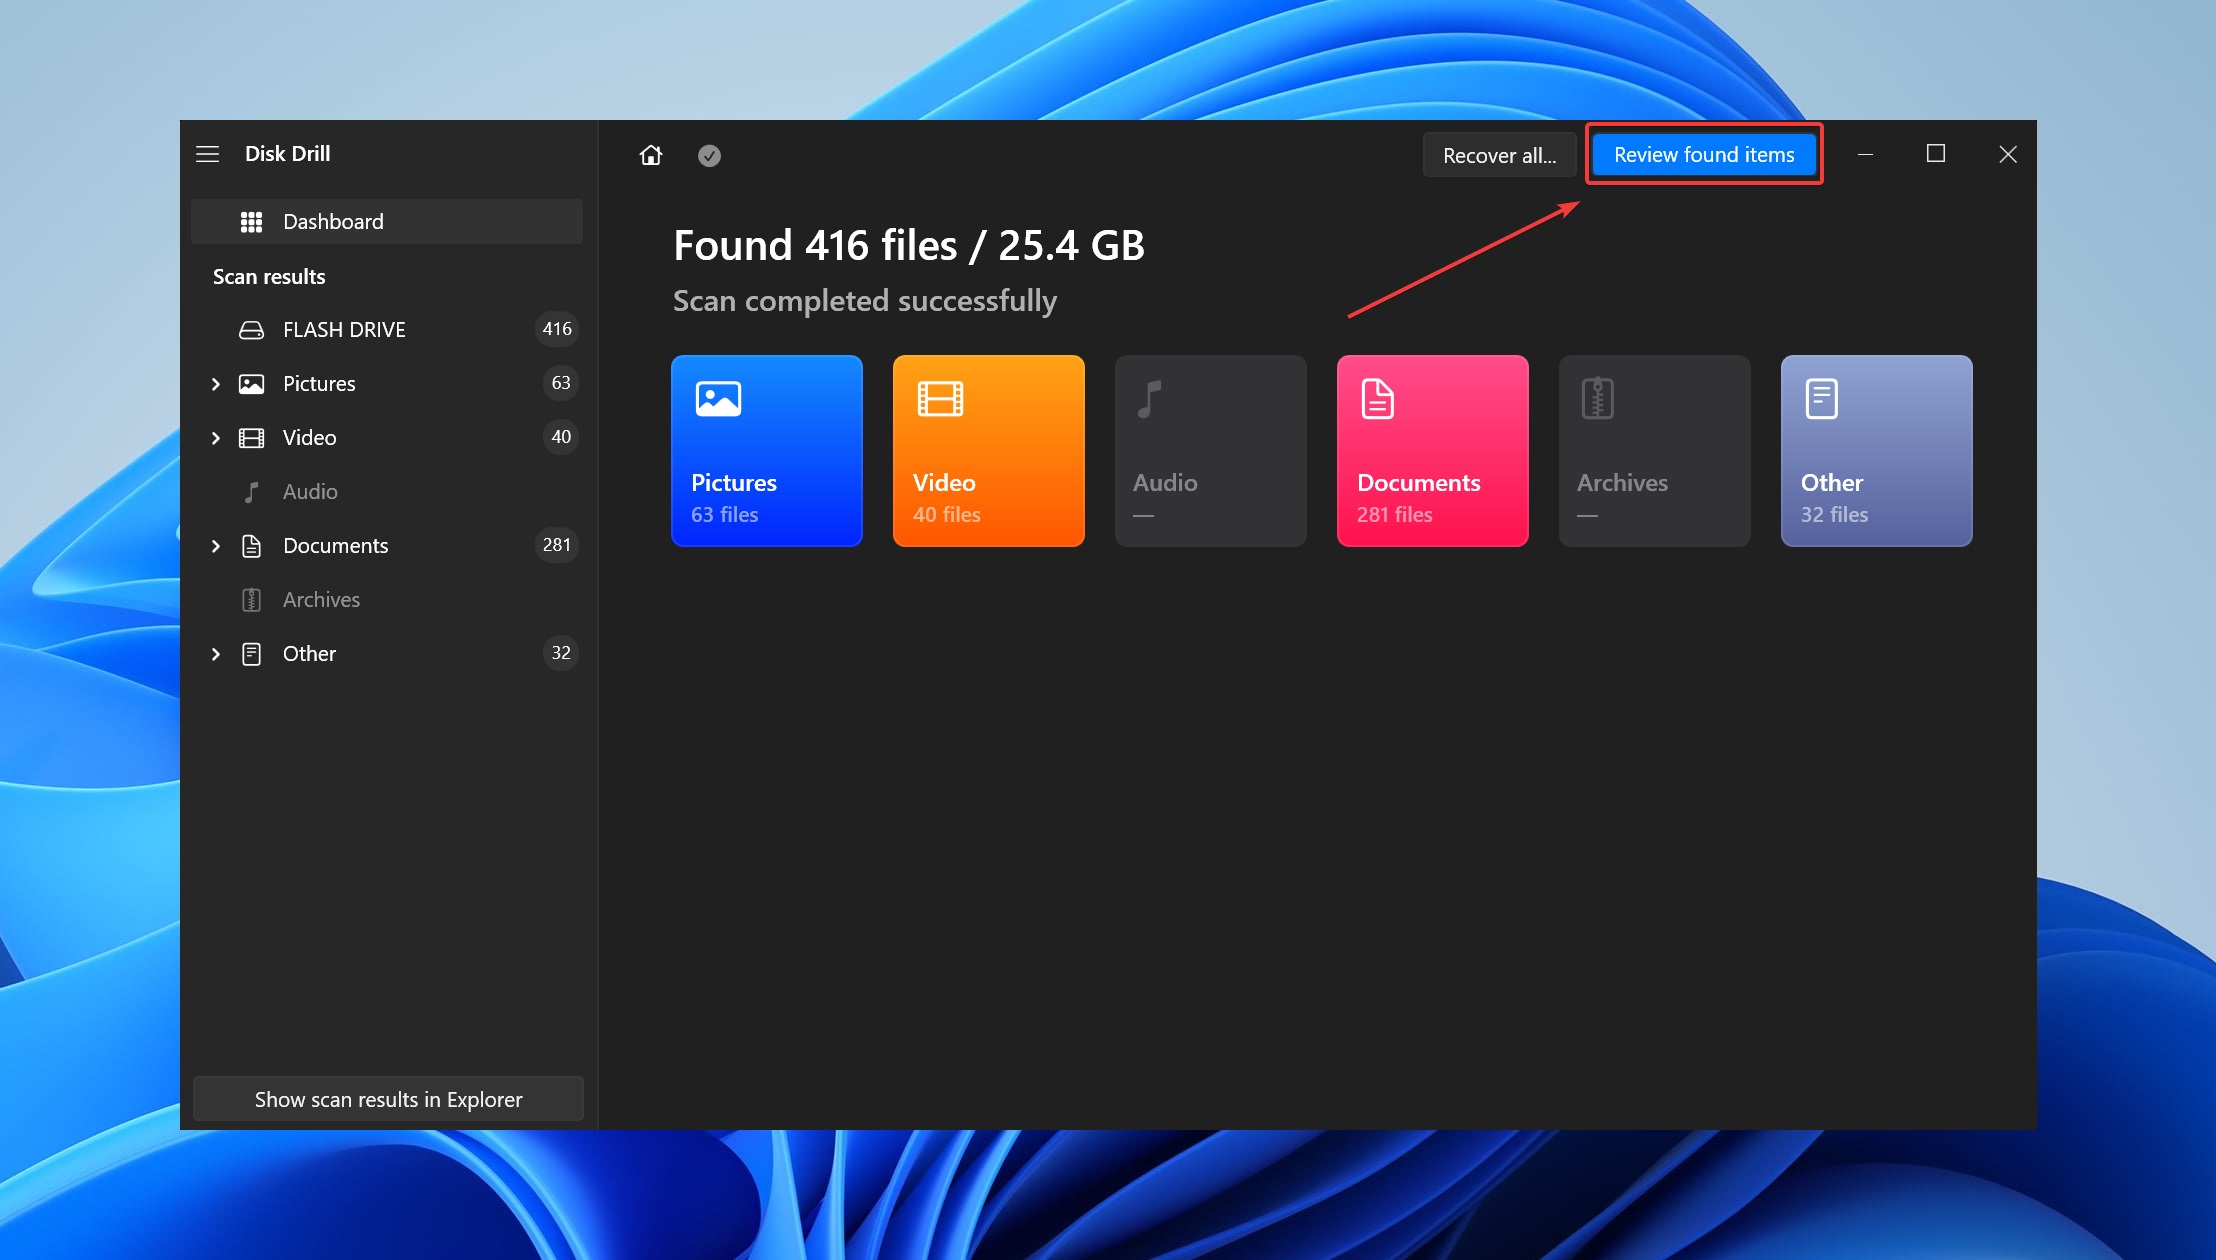This screenshot has height=1260, width=2216.
Task: Expand the Pictures tree node
Action: click(216, 384)
